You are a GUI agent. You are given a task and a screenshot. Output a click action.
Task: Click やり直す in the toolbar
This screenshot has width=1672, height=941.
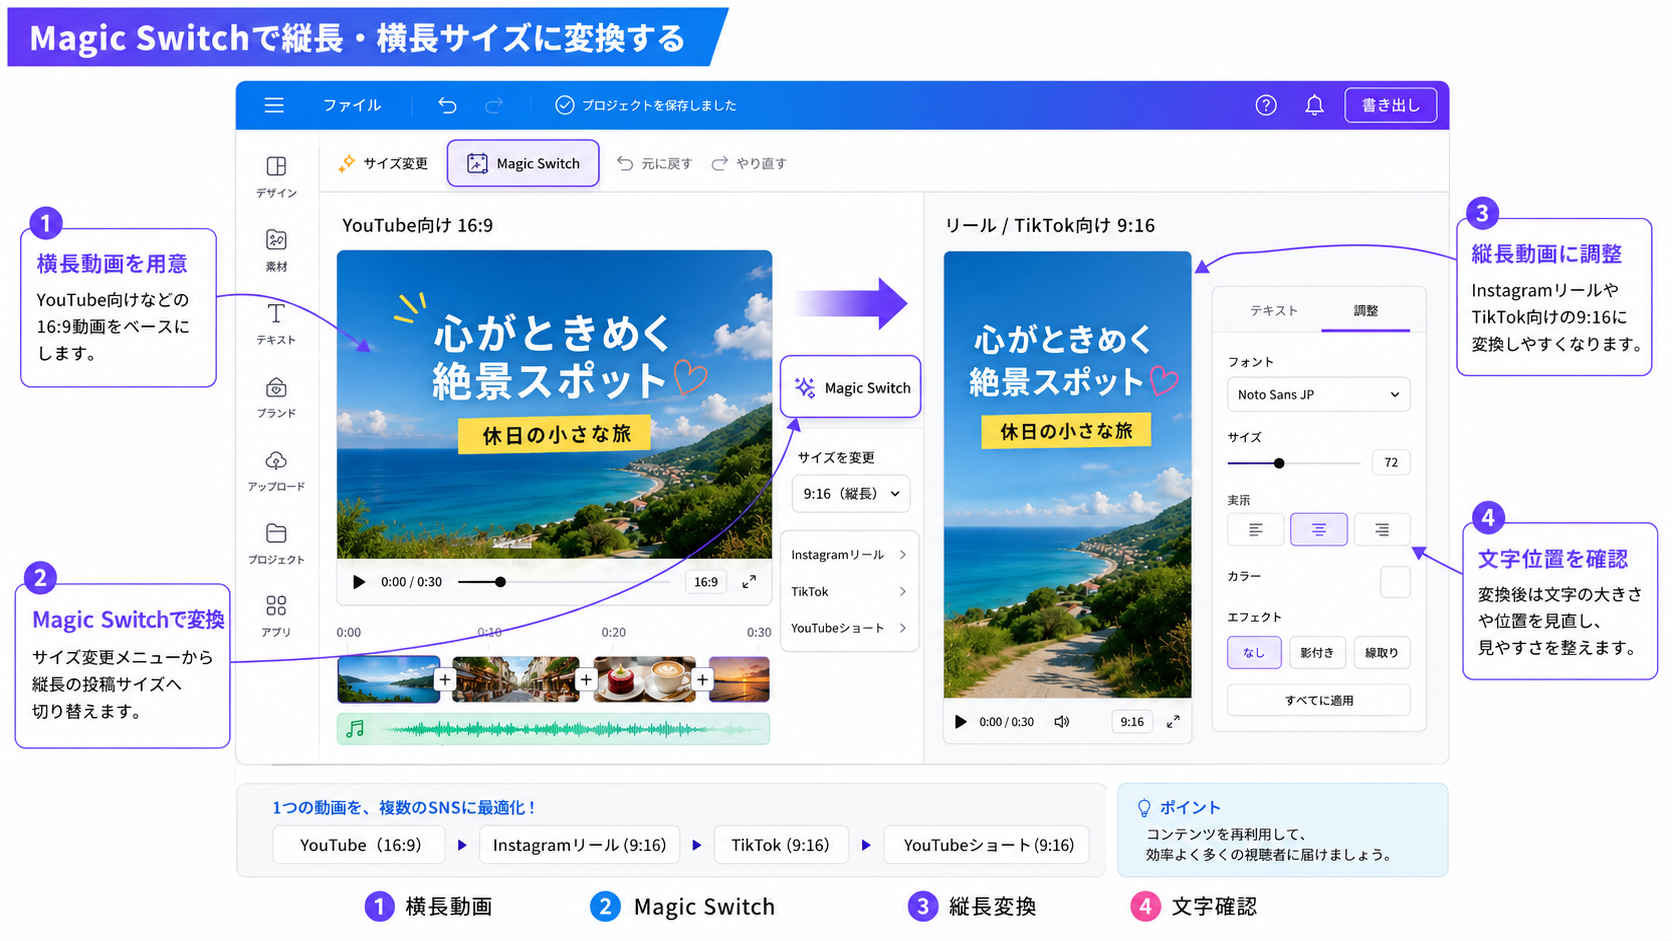tap(749, 163)
